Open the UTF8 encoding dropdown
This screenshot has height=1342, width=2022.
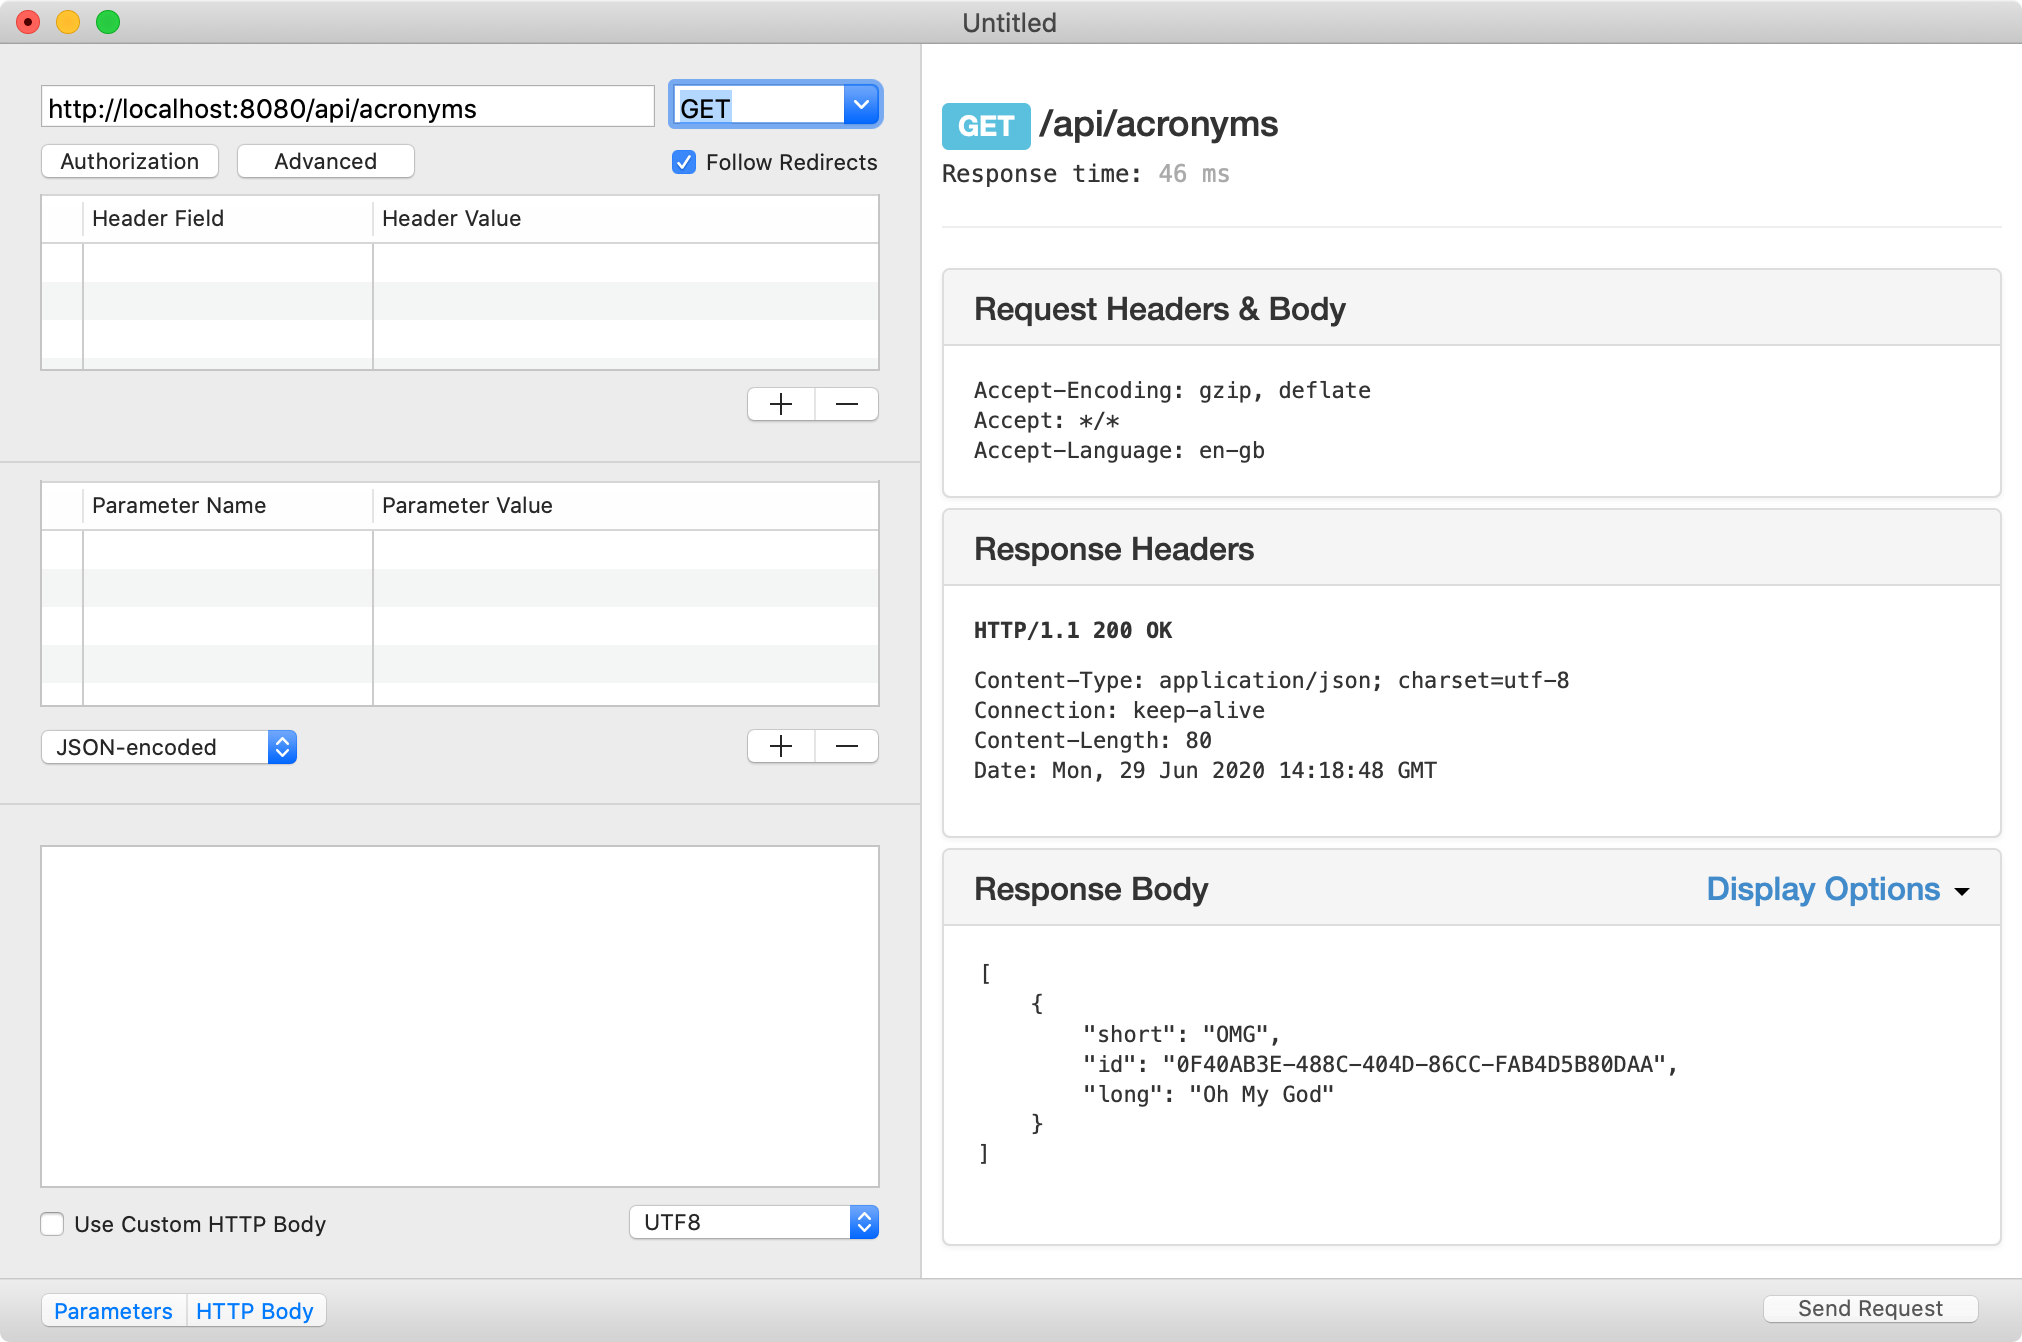point(754,1222)
